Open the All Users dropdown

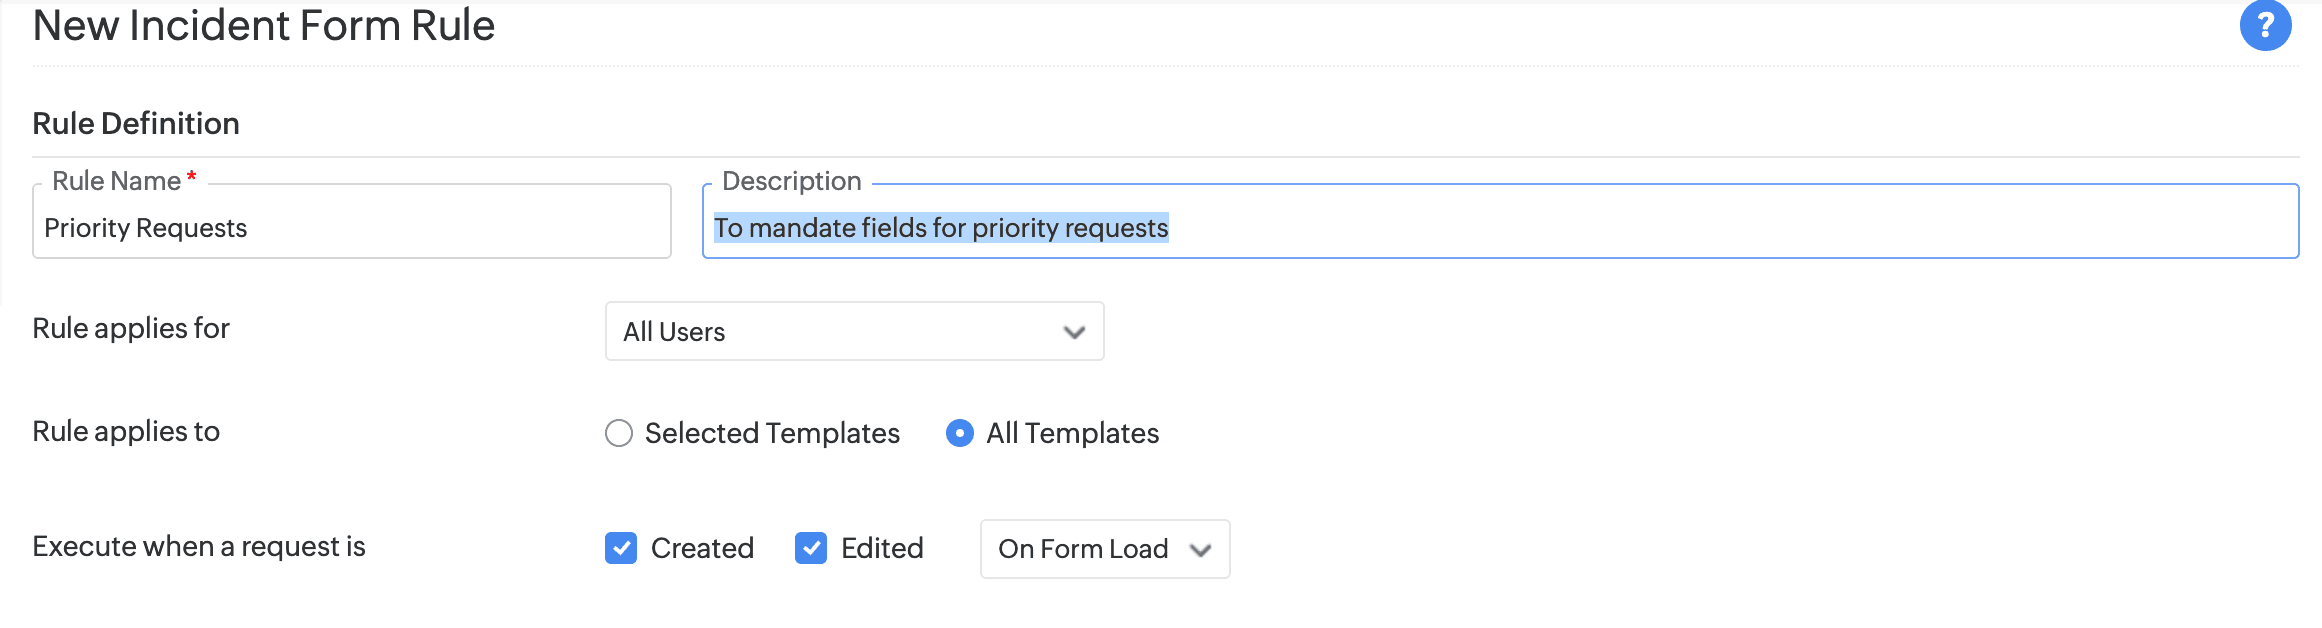pos(854,331)
